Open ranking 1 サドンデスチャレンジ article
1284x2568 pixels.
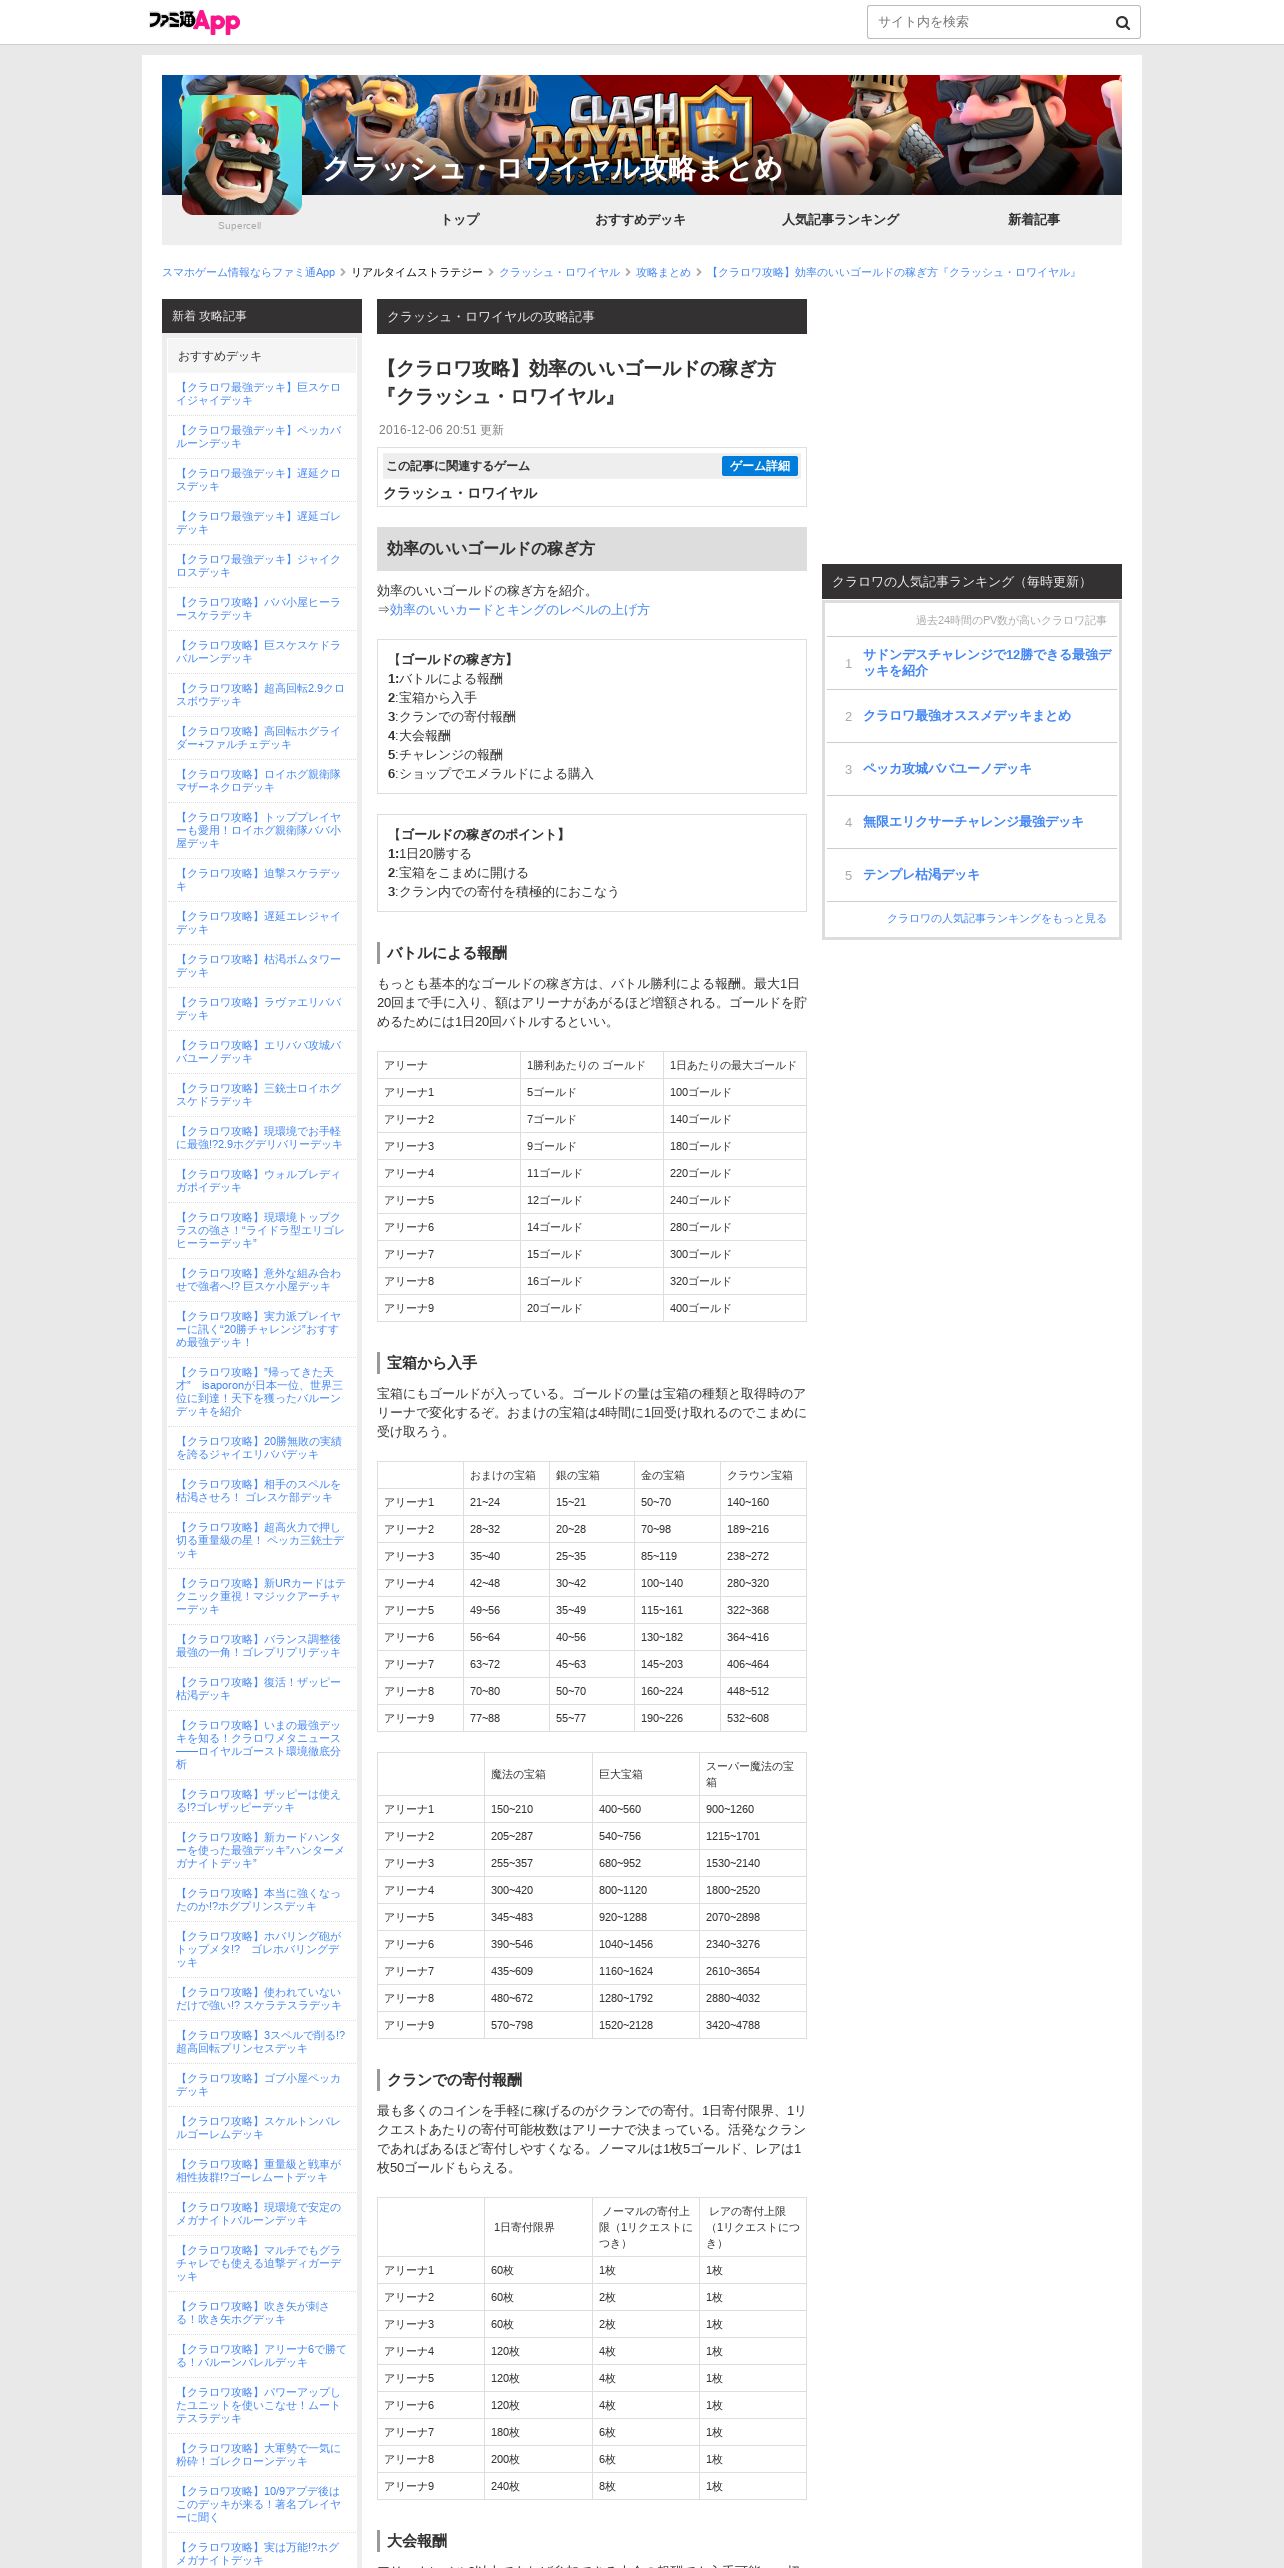point(987,662)
